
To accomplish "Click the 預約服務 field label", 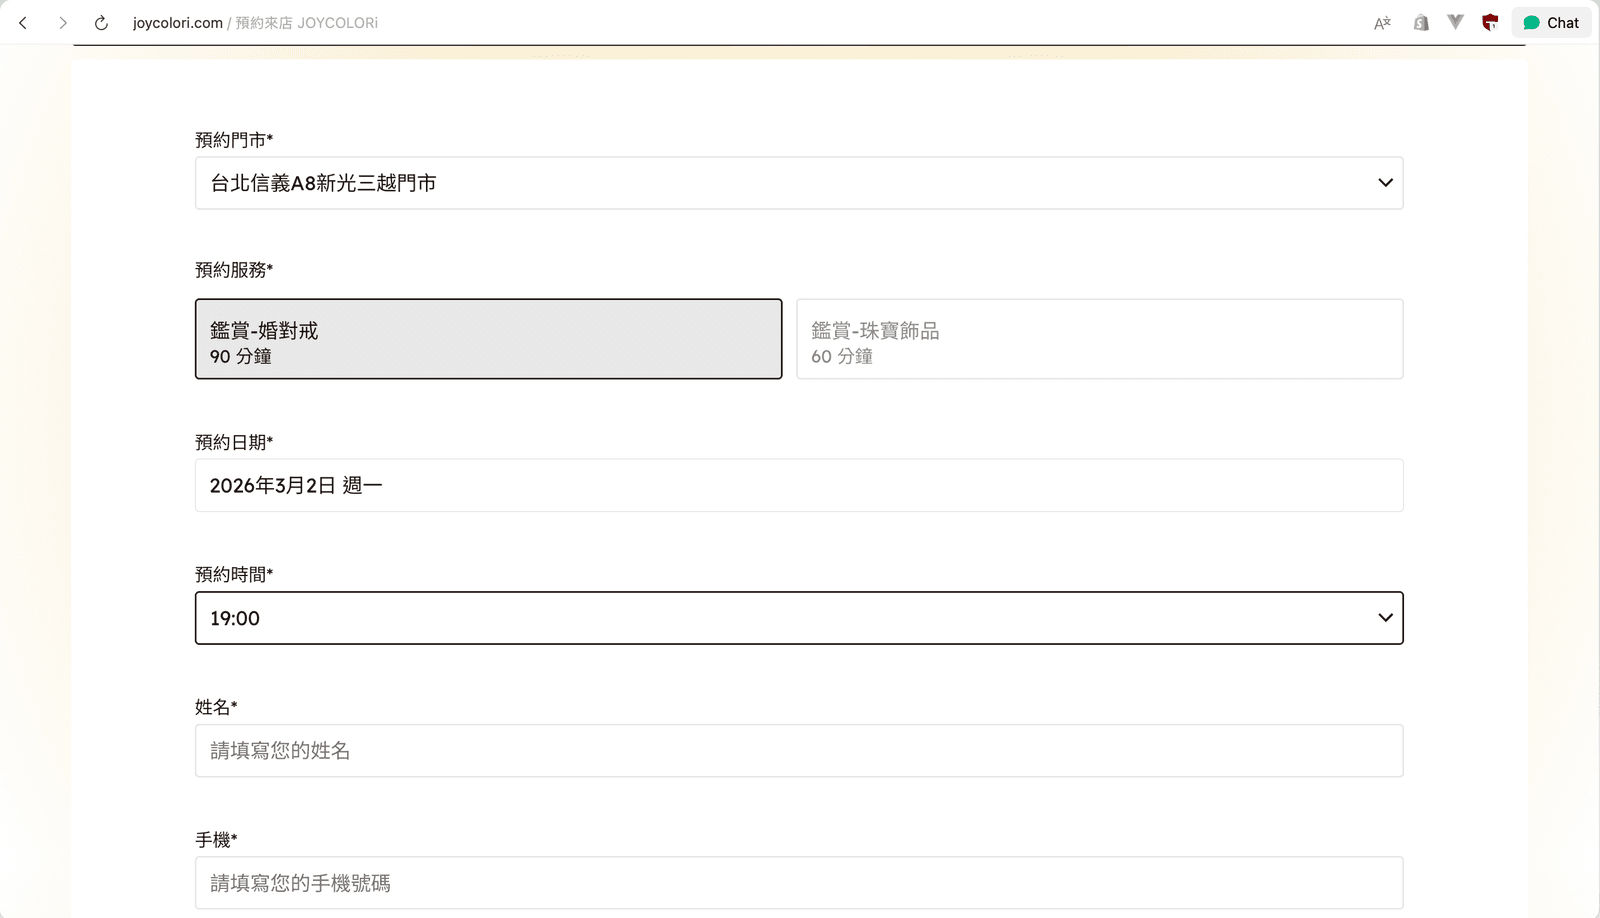I will point(233,270).
